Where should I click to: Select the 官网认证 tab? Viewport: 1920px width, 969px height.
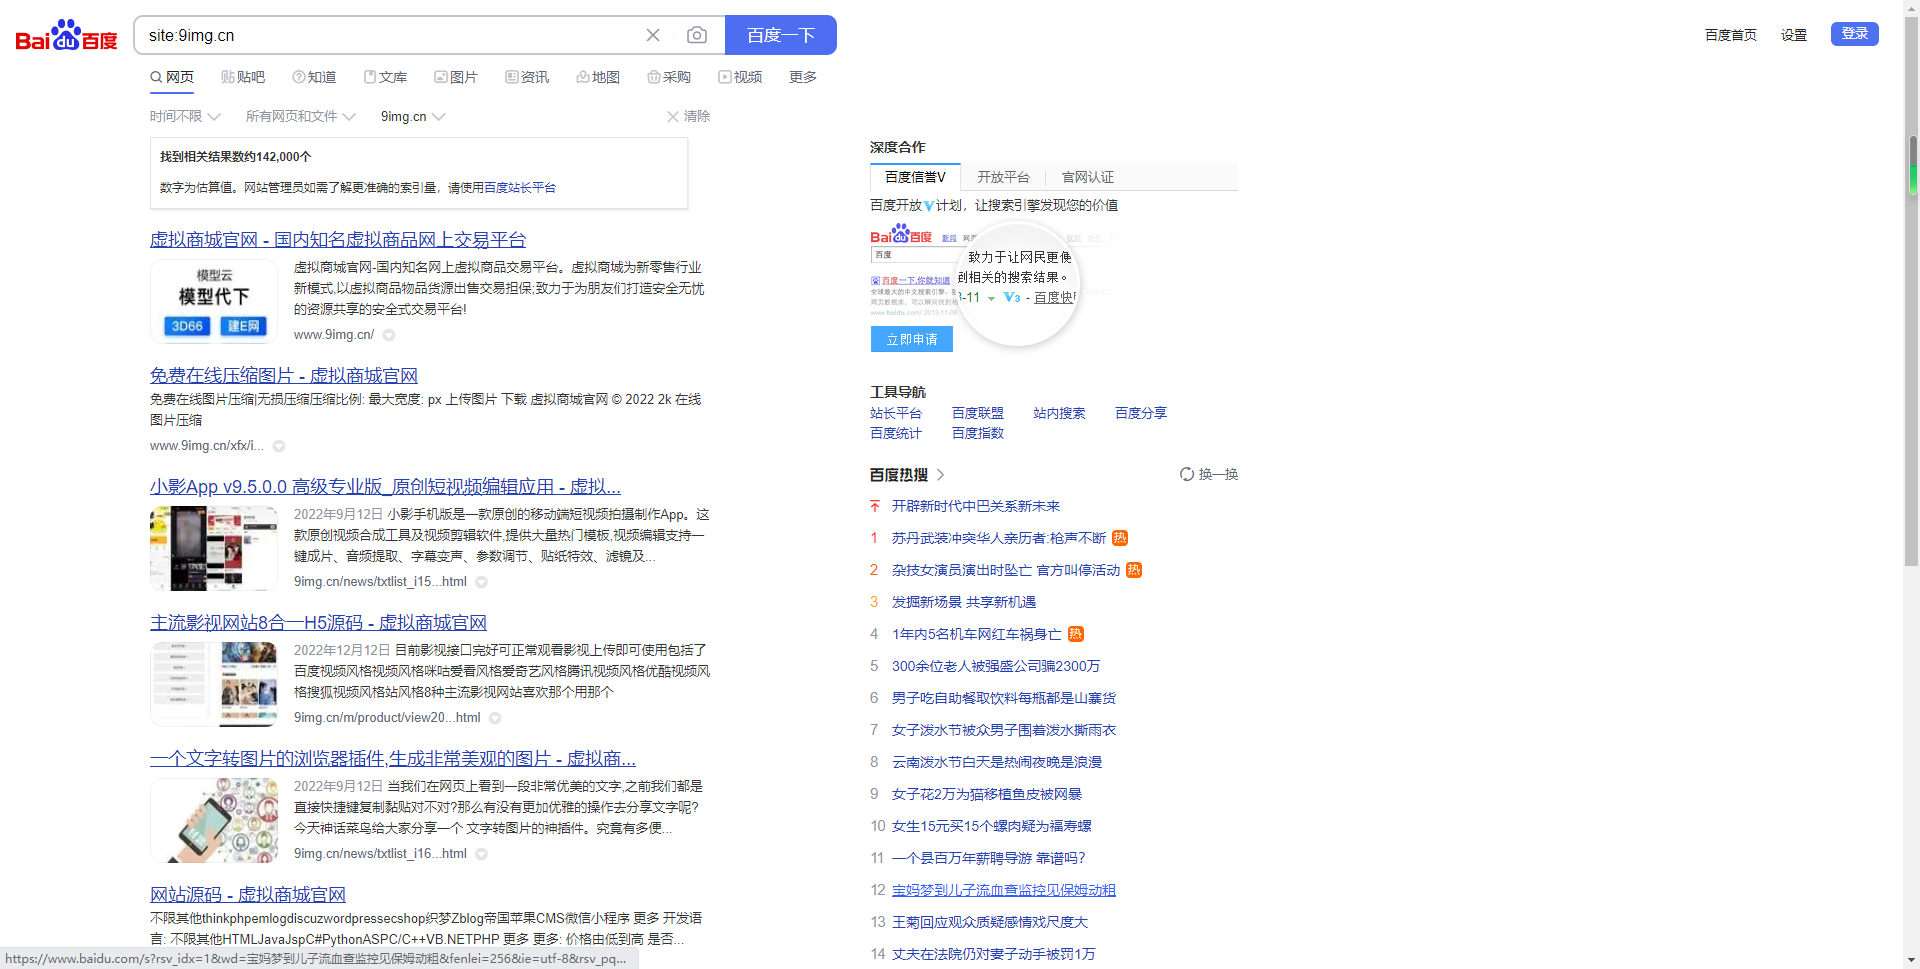point(1087,177)
